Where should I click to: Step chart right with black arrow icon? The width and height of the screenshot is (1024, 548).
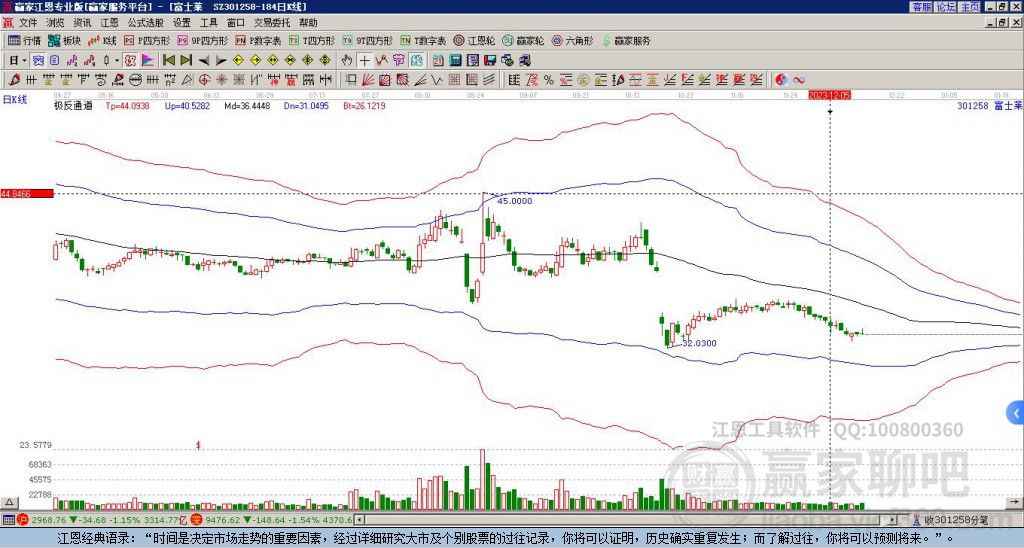[221, 61]
